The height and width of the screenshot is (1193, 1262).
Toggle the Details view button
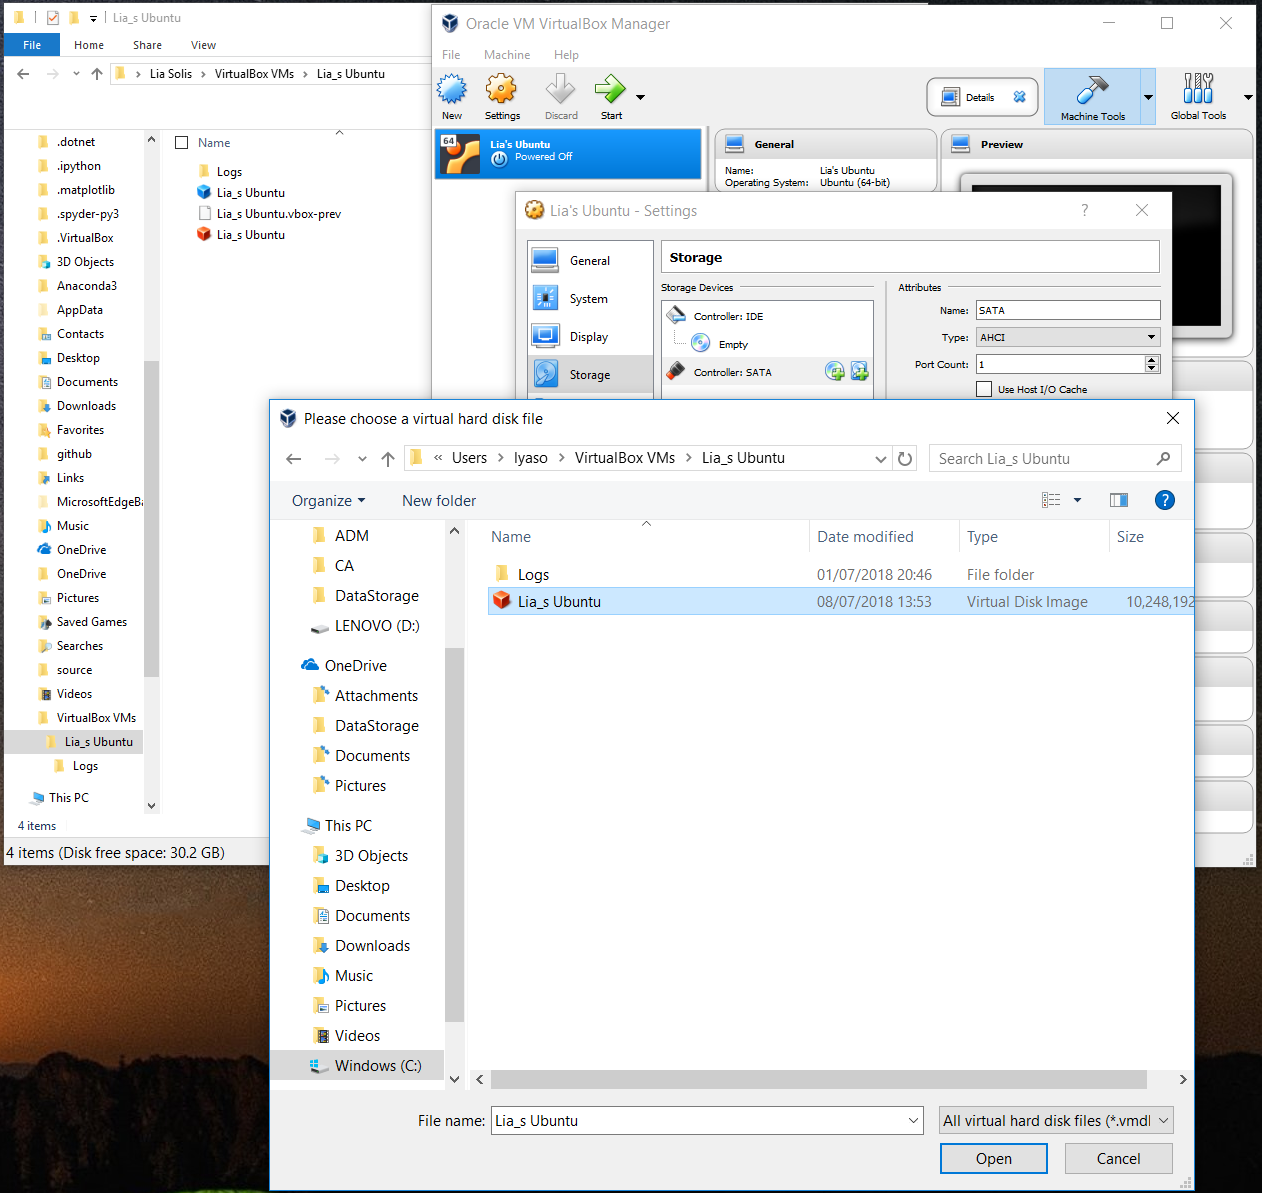pos(982,96)
